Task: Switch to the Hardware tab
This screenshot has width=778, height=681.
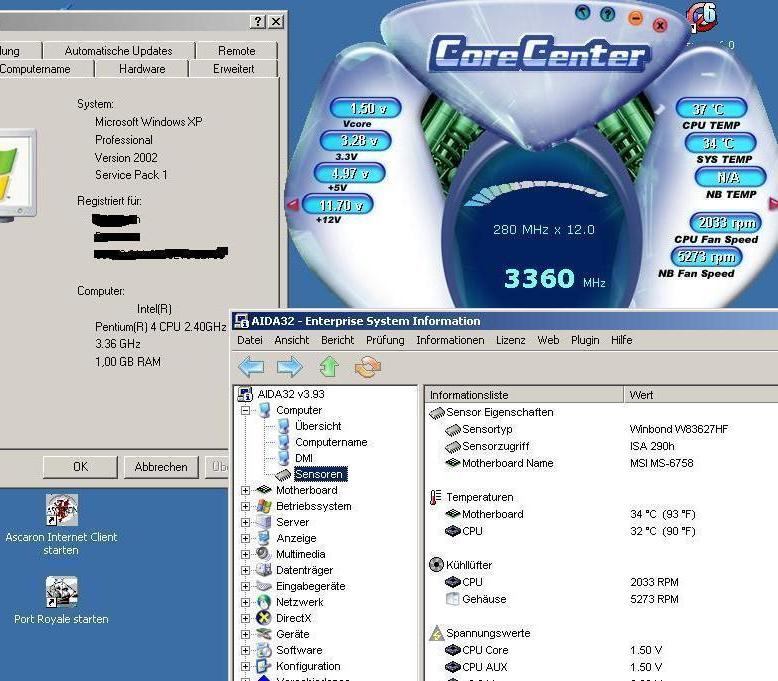Action: pyautogui.click(x=142, y=69)
